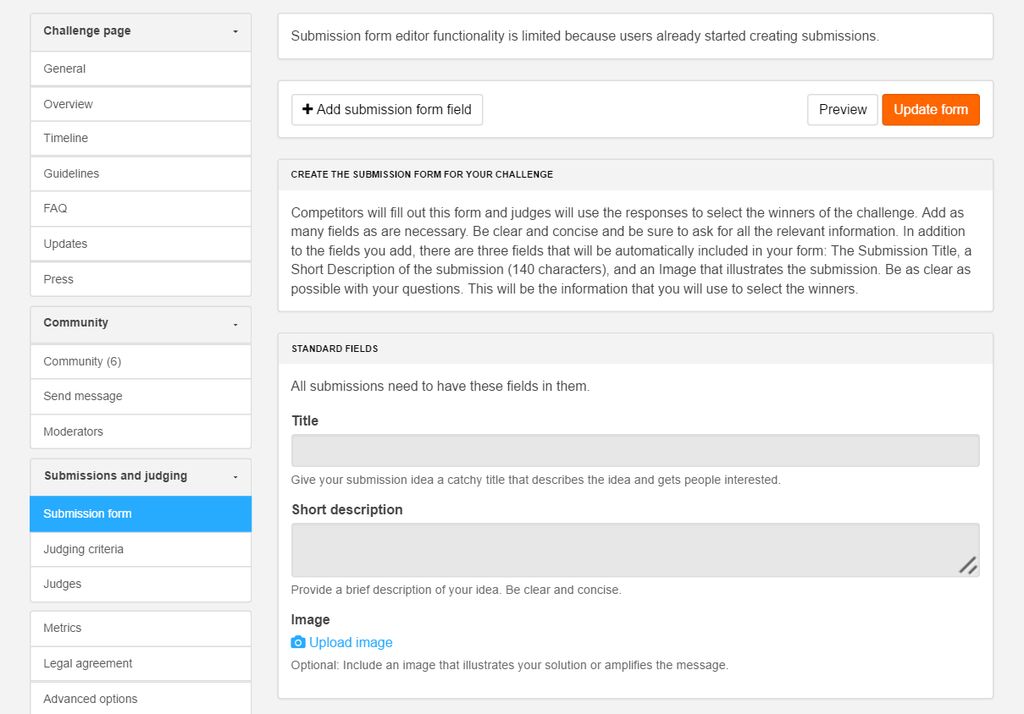Click the Upload image link
The width and height of the screenshot is (1024, 714).
pos(351,642)
